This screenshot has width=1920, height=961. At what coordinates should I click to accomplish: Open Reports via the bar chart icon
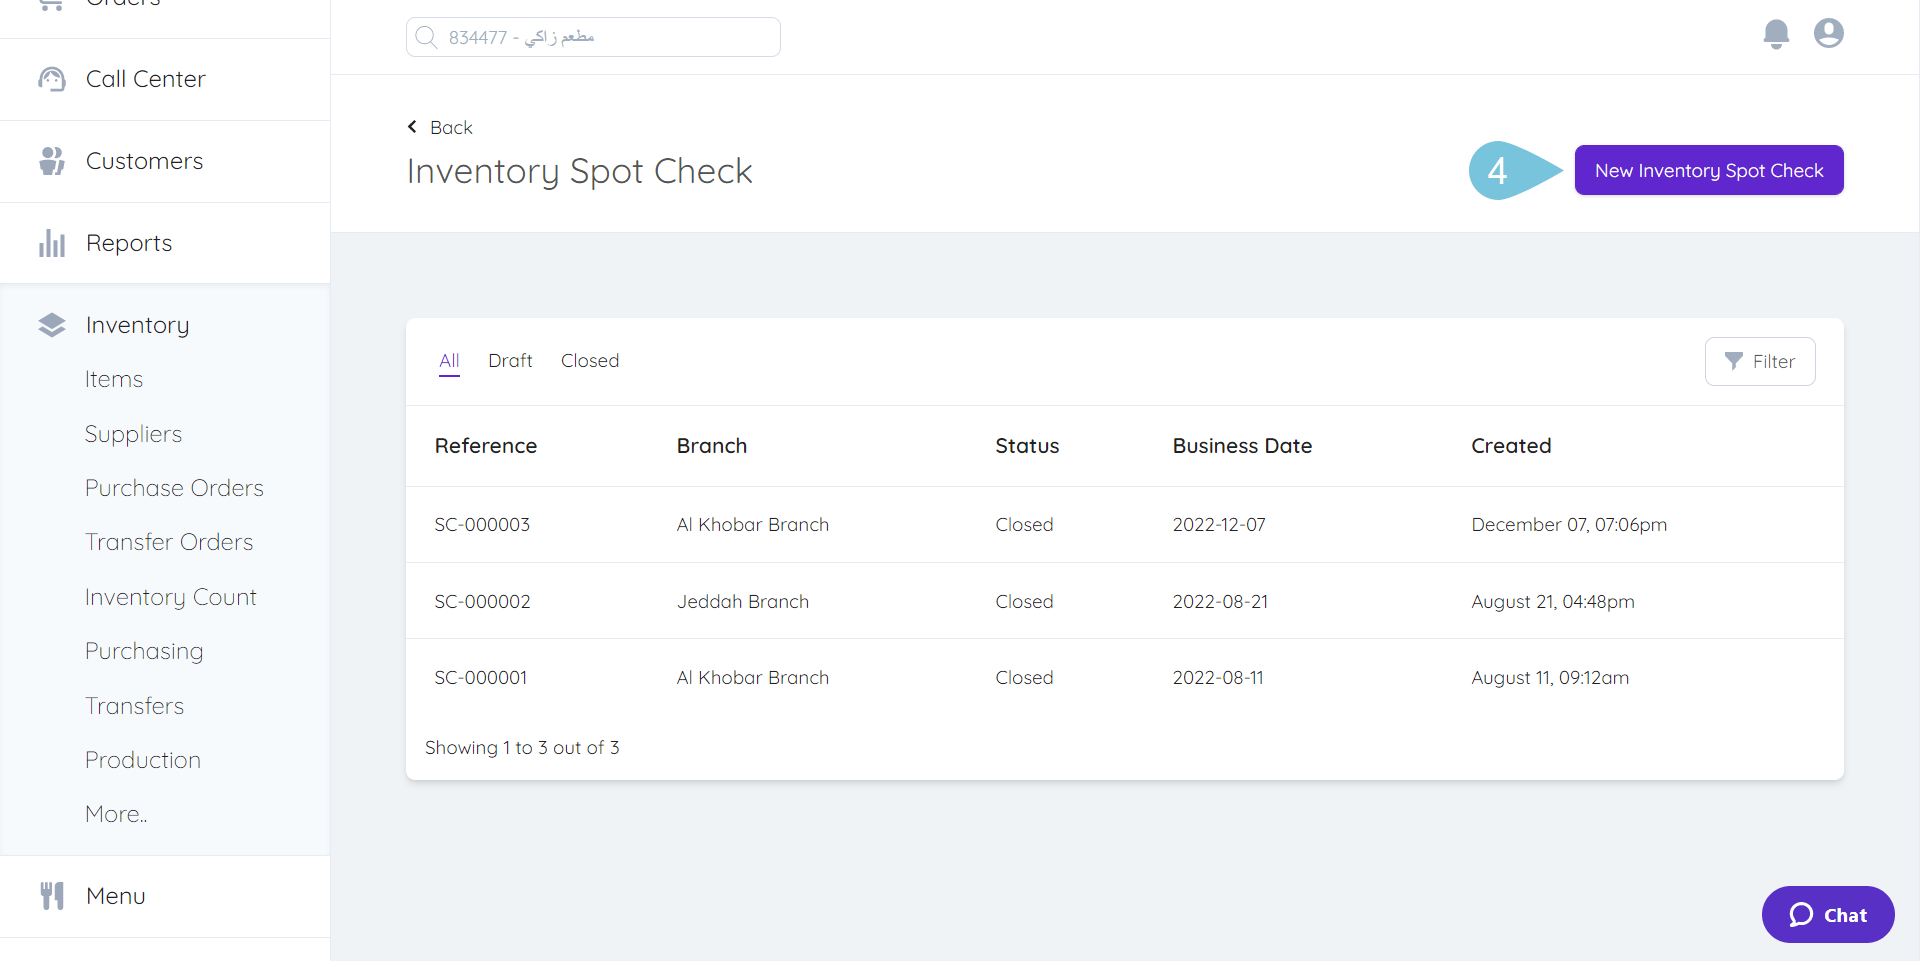[x=52, y=242]
